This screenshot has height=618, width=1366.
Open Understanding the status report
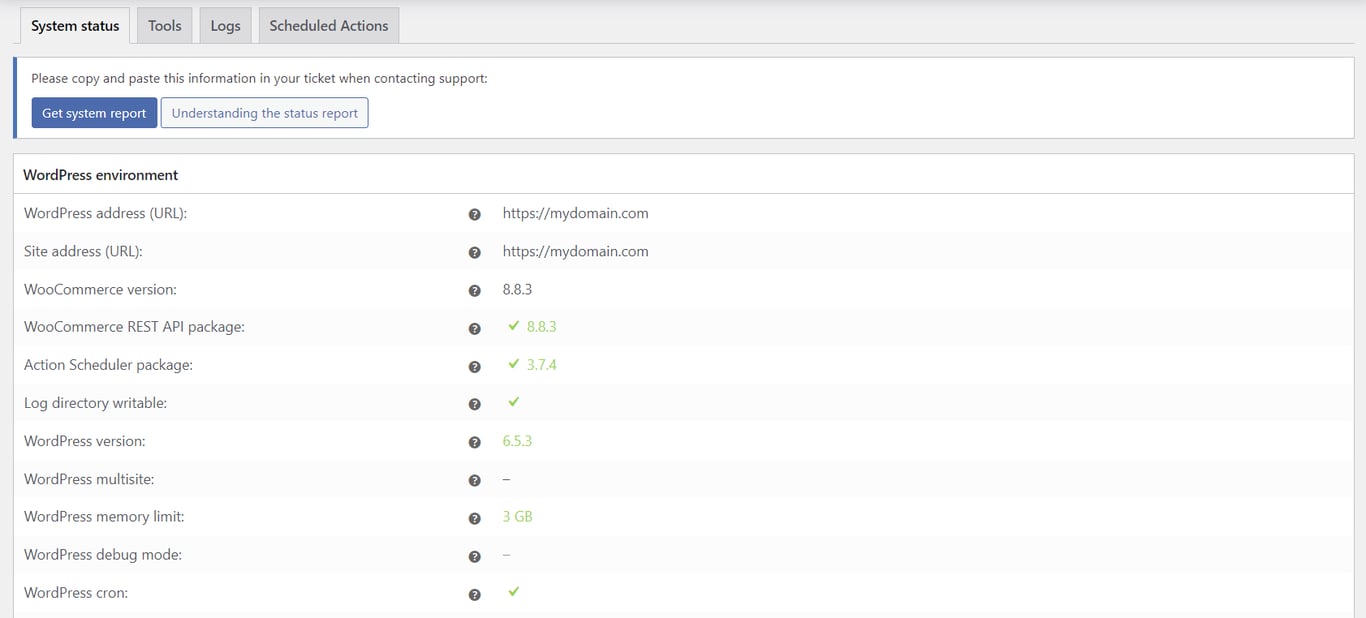point(264,112)
